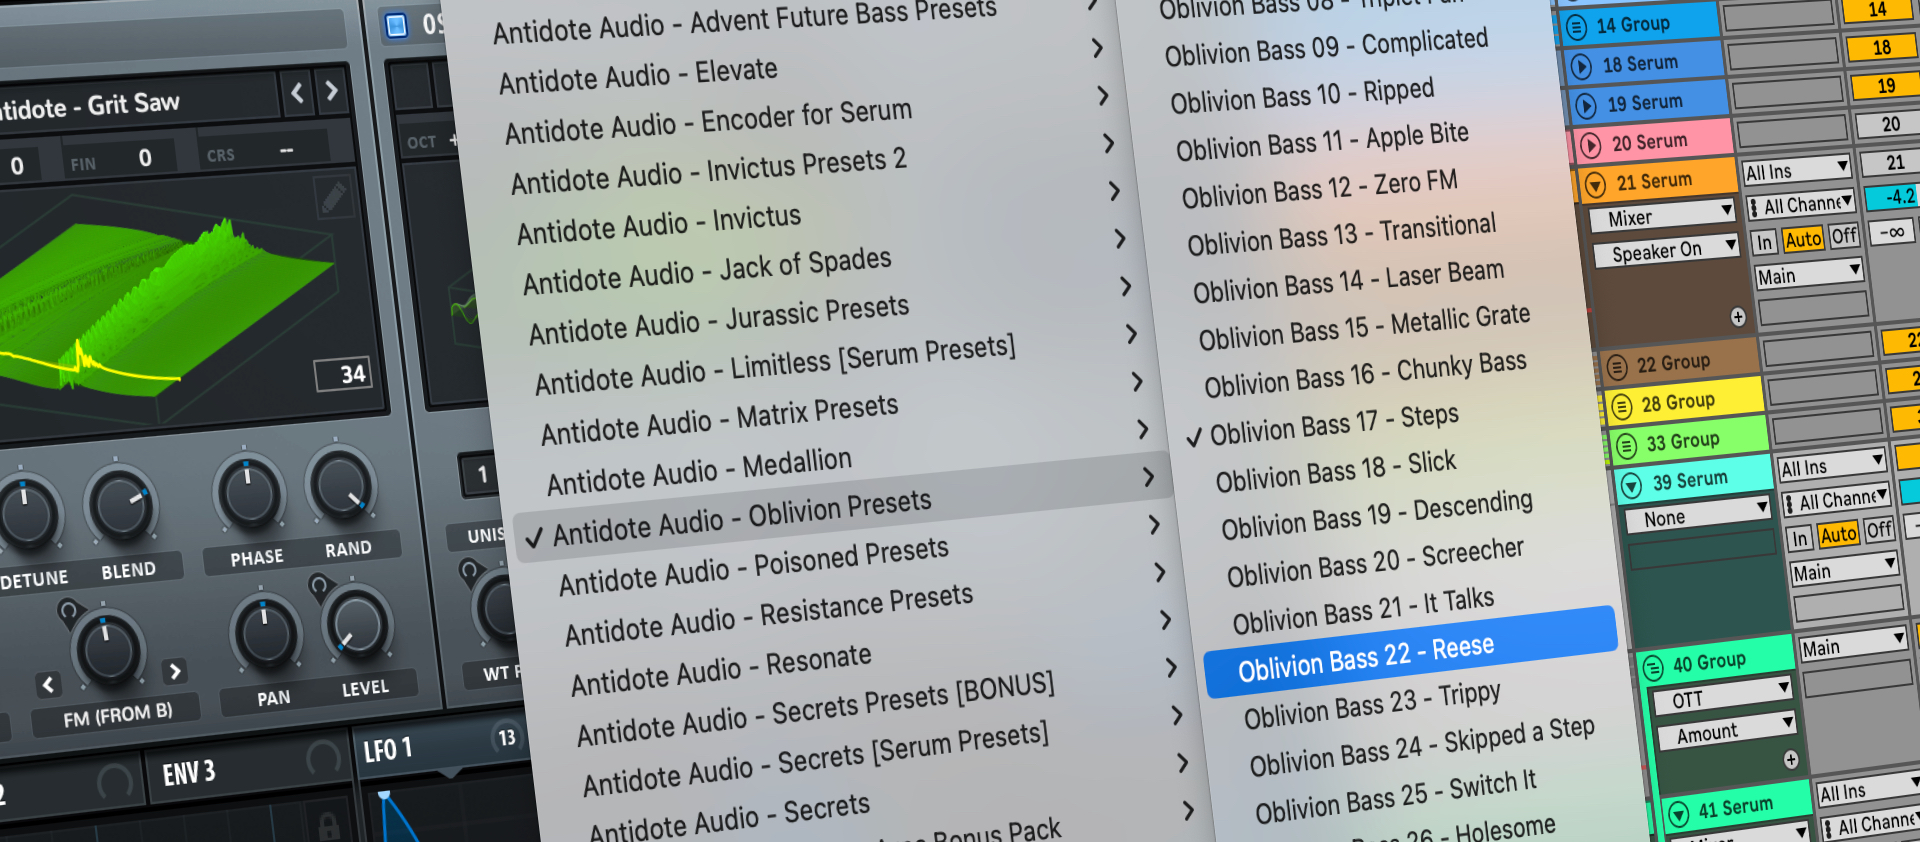Viewport: 1920px width, 842px height.
Task: Choose preset Oblivion Bass 11 - Apple Bite
Action: (1322, 141)
